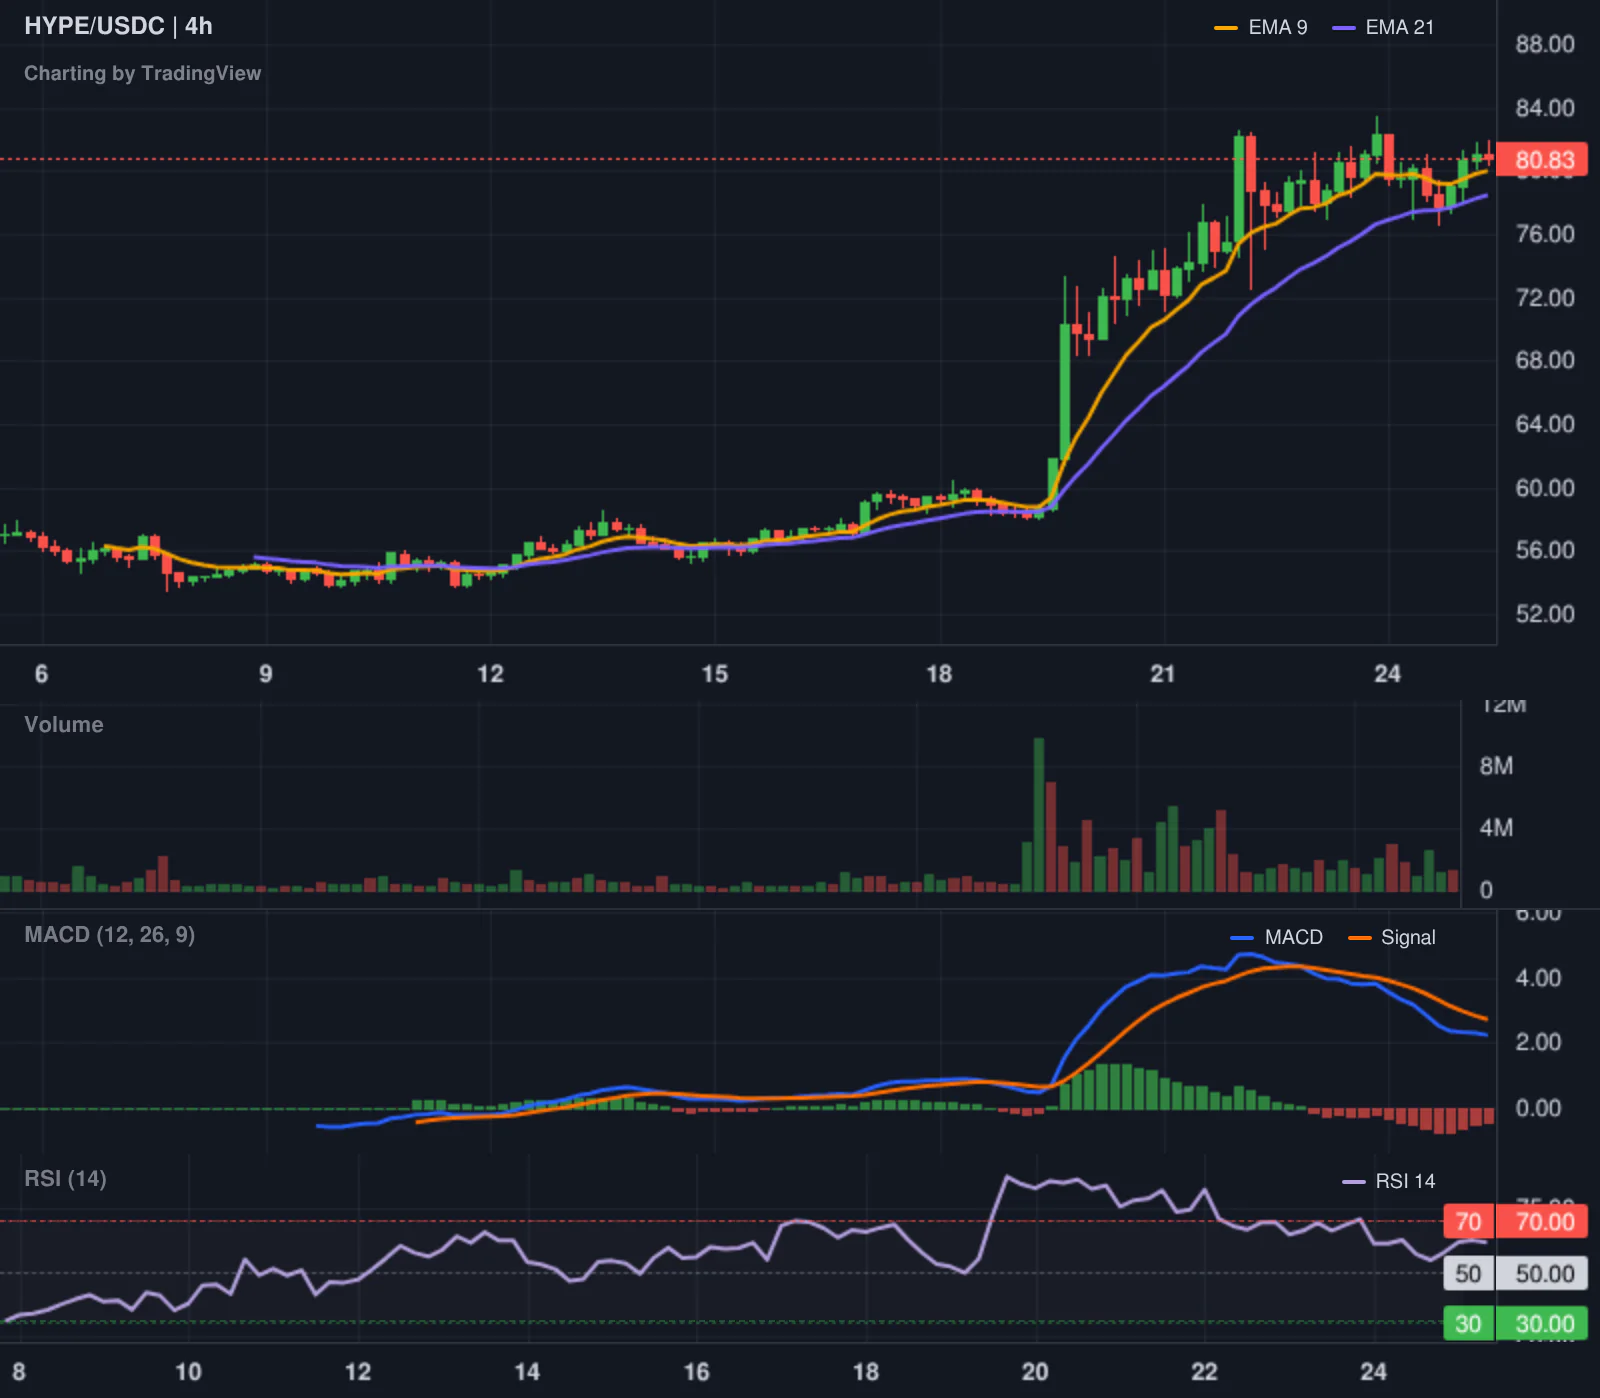The height and width of the screenshot is (1398, 1600).
Task: Select the Signal legend label
Action: pos(1408,938)
